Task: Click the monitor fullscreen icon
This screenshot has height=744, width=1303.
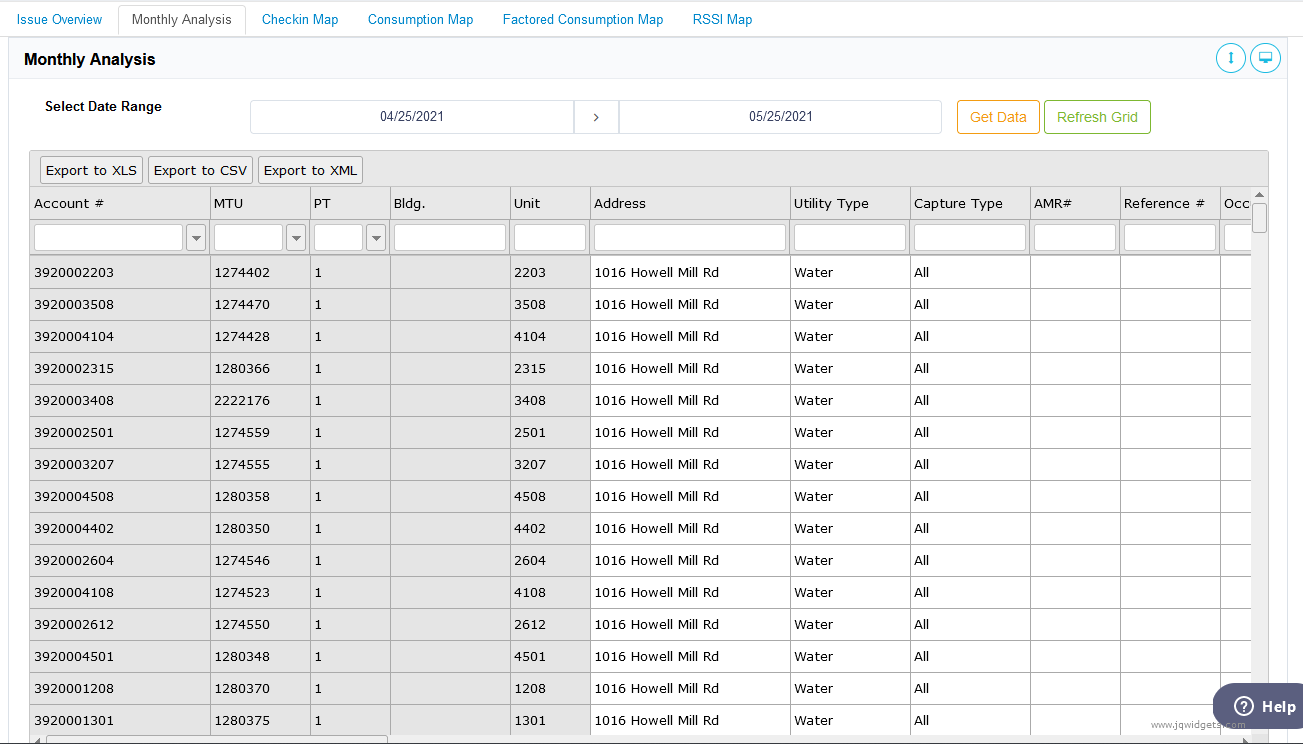Action: click(1265, 58)
